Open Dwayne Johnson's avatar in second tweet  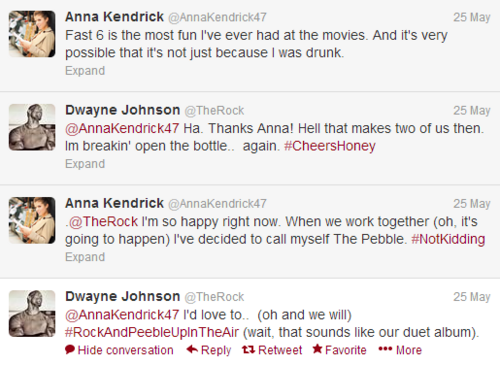[x=32, y=127]
